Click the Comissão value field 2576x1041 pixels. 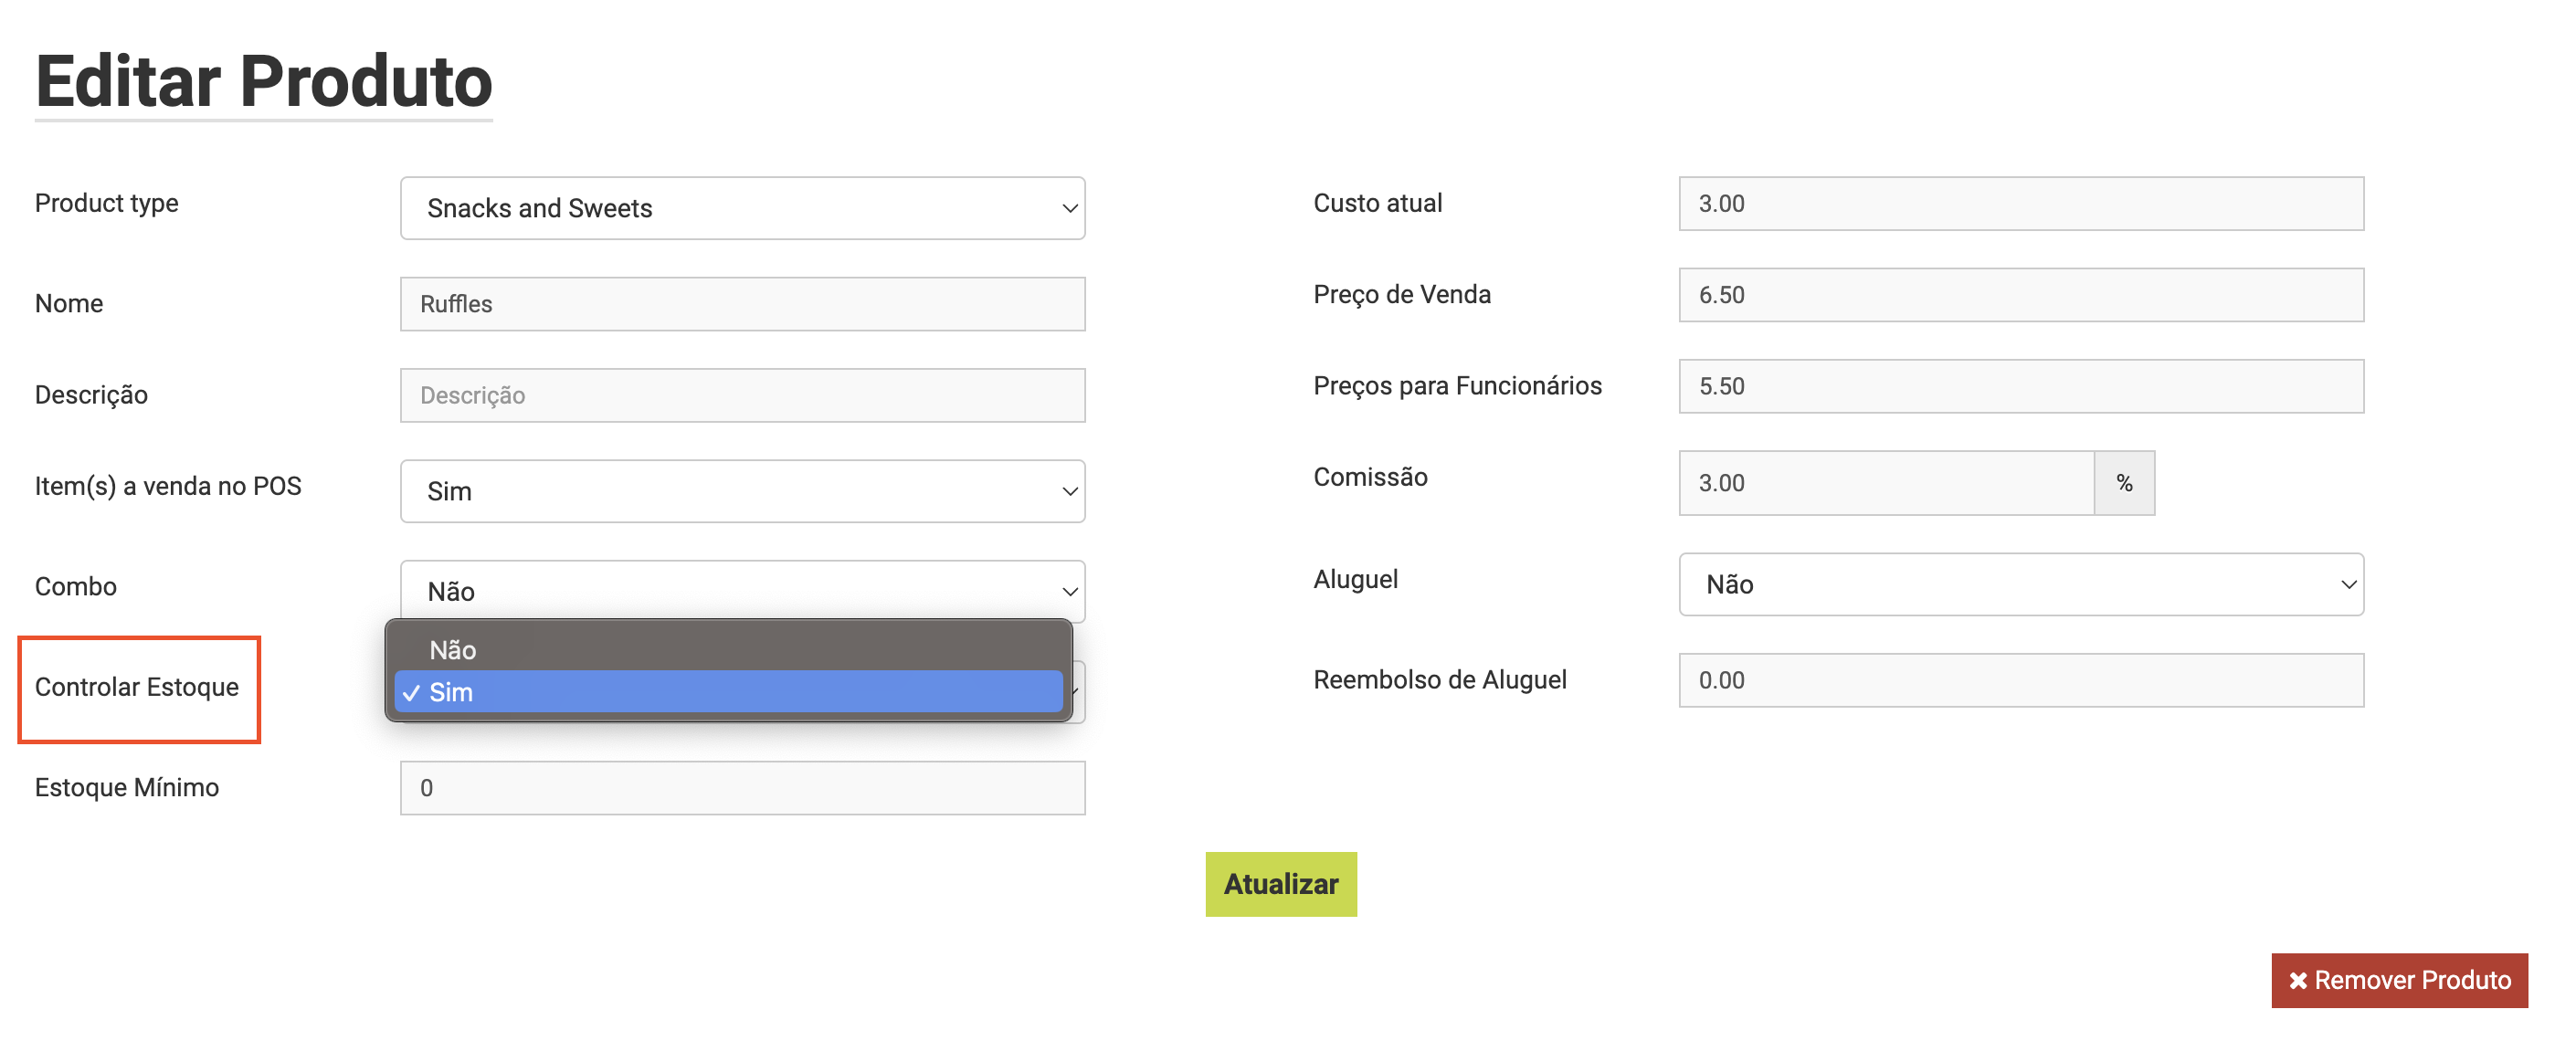tap(1886, 483)
